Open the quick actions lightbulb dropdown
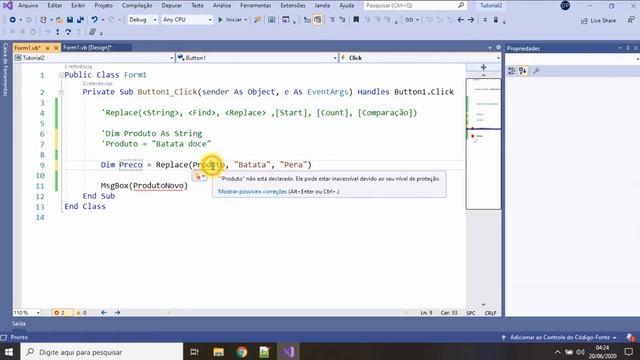 200,176
